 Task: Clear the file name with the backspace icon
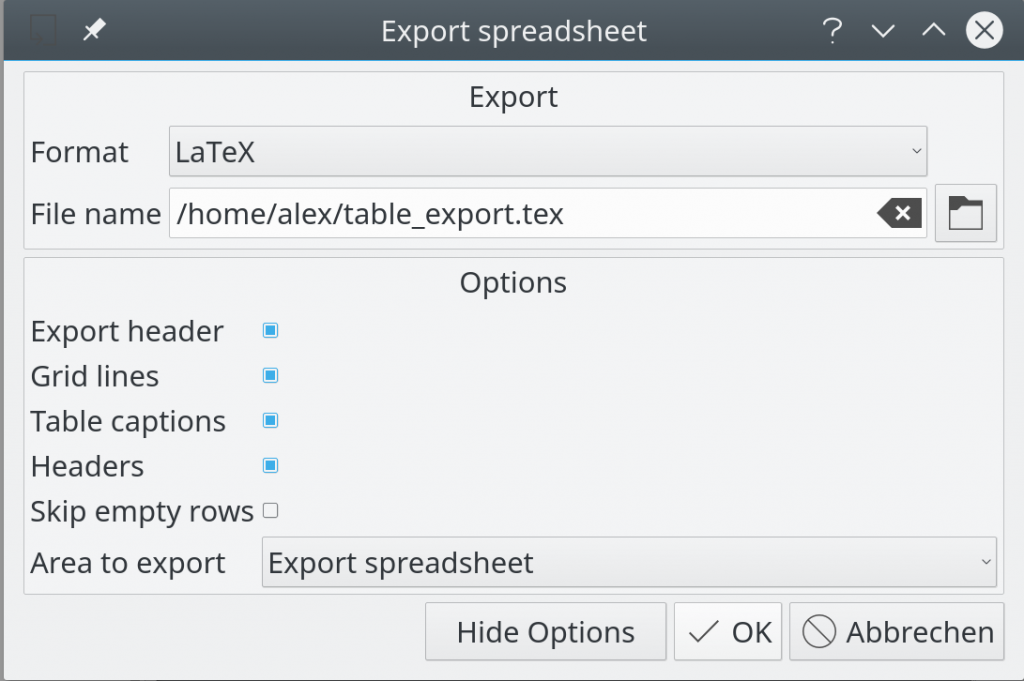coord(898,213)
